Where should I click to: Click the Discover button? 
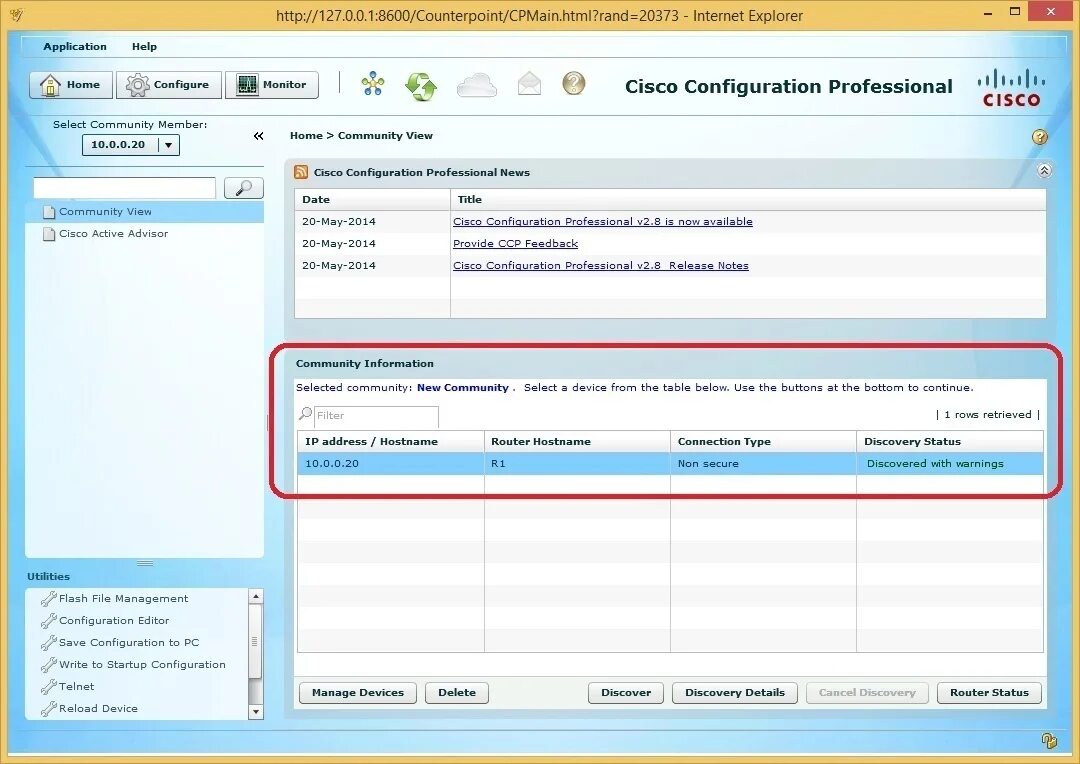[625, 692]
